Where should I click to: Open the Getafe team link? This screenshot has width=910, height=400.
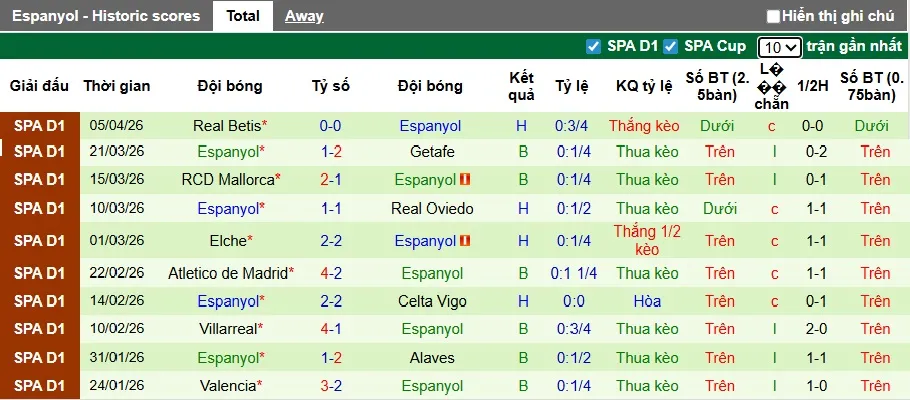432,152
